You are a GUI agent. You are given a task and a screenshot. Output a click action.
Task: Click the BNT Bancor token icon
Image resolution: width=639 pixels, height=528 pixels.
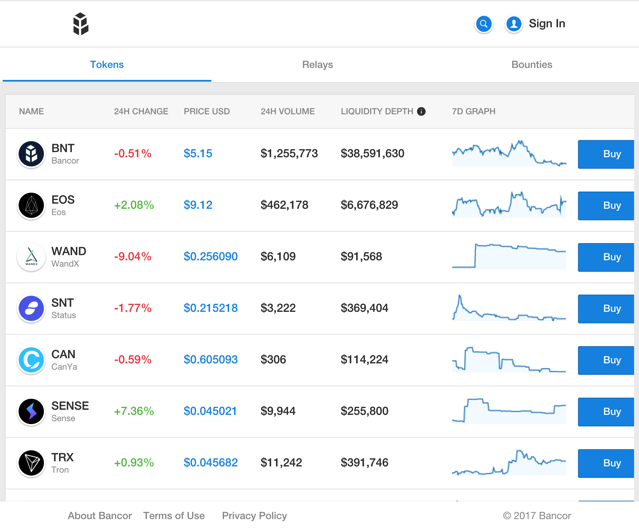point(31,154)
